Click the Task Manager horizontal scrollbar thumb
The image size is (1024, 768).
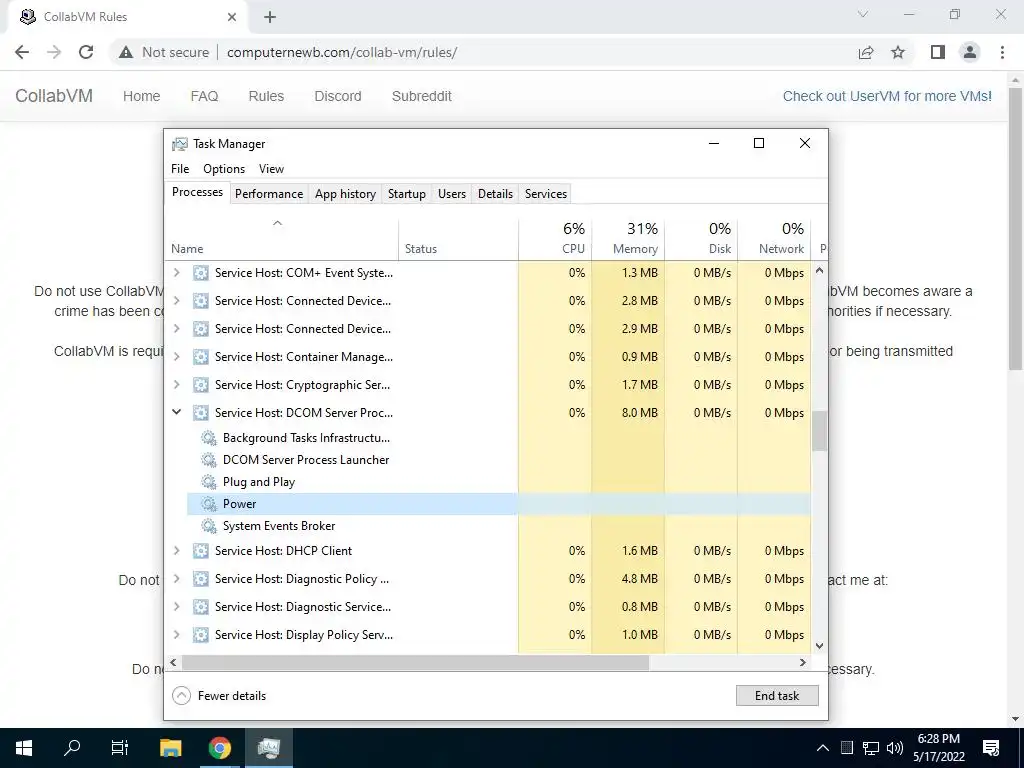pyautogui.click(x=415, y=662)
